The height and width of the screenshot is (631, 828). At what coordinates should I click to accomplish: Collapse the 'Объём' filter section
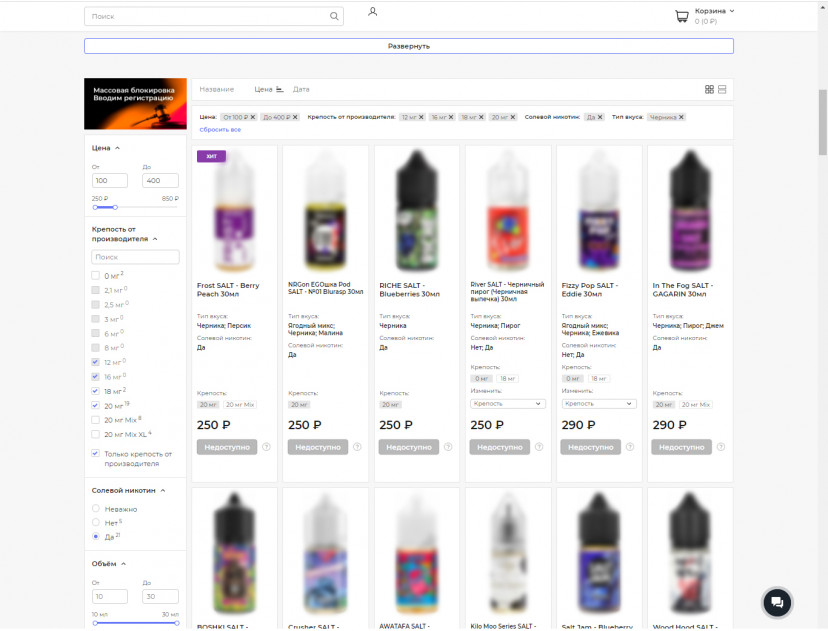coord(123,564)
